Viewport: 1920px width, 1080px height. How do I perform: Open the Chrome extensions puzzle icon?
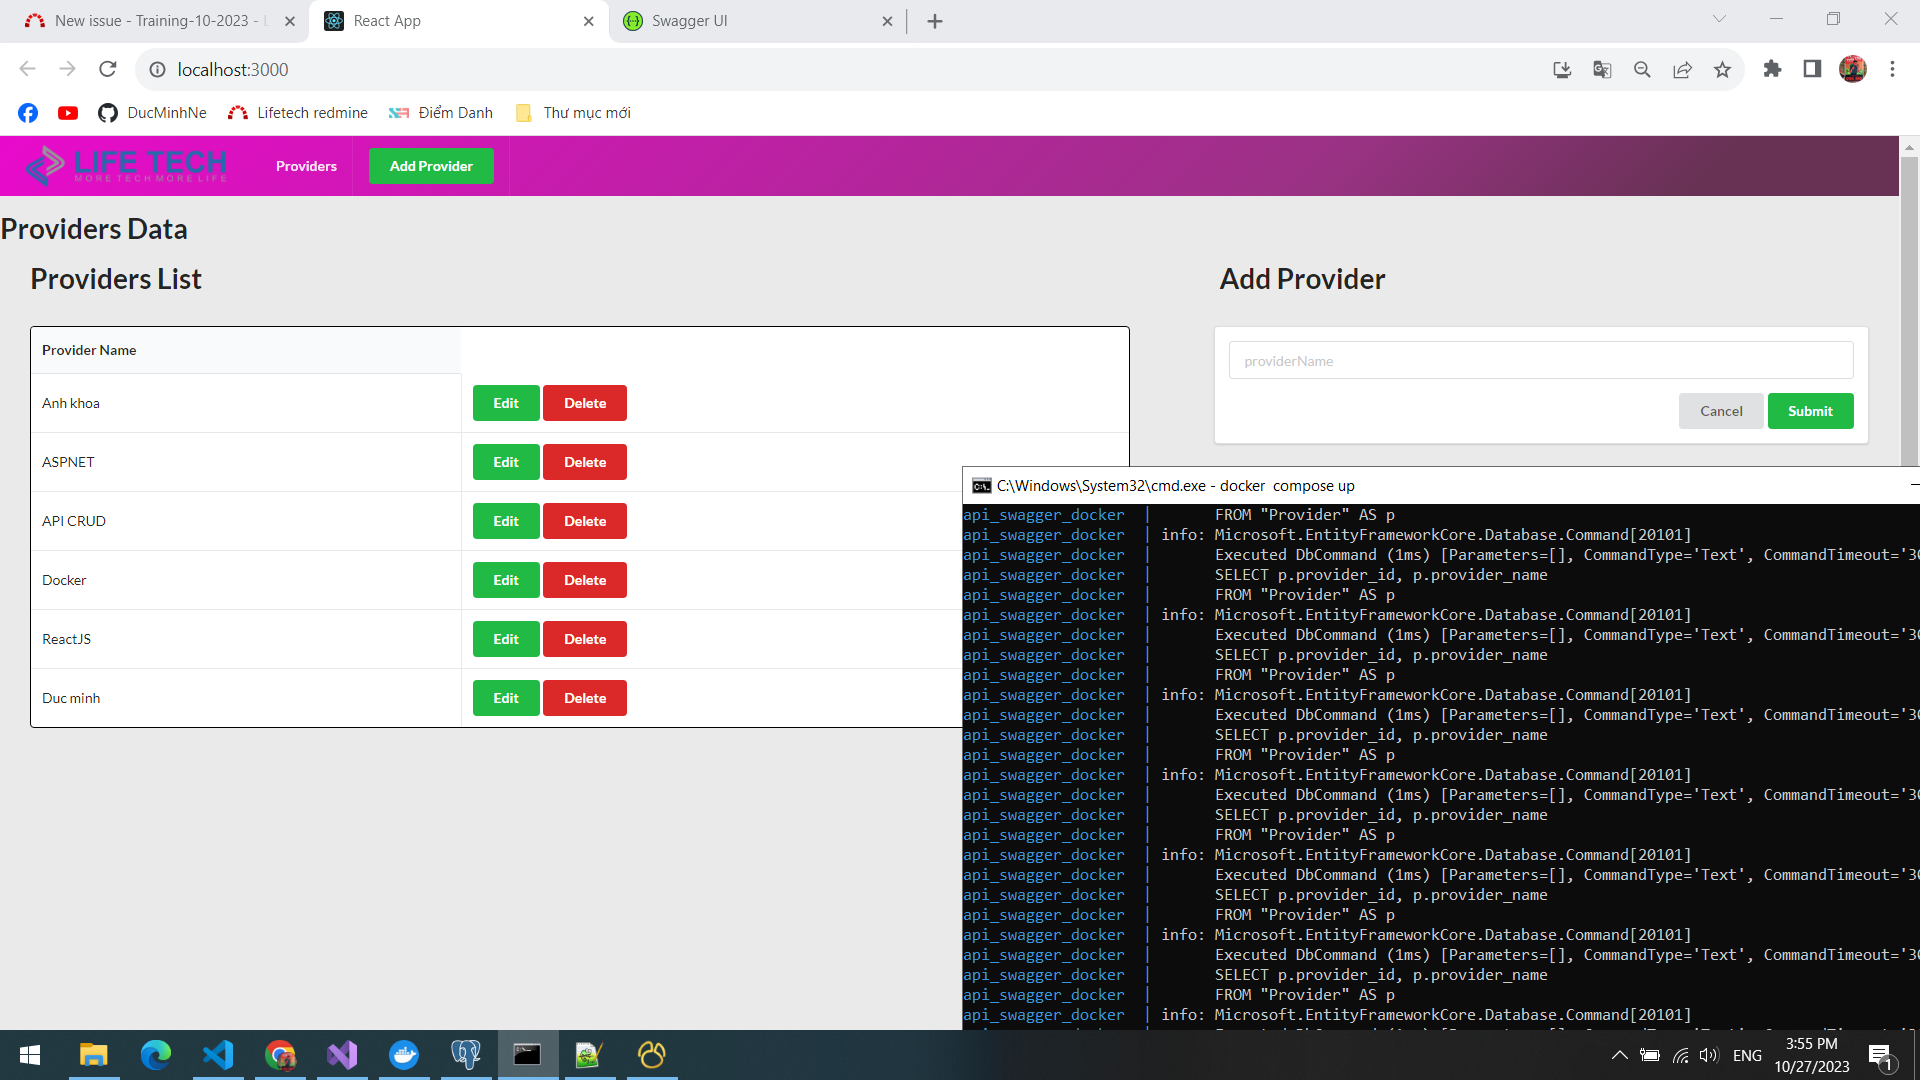pos(1772,69)
